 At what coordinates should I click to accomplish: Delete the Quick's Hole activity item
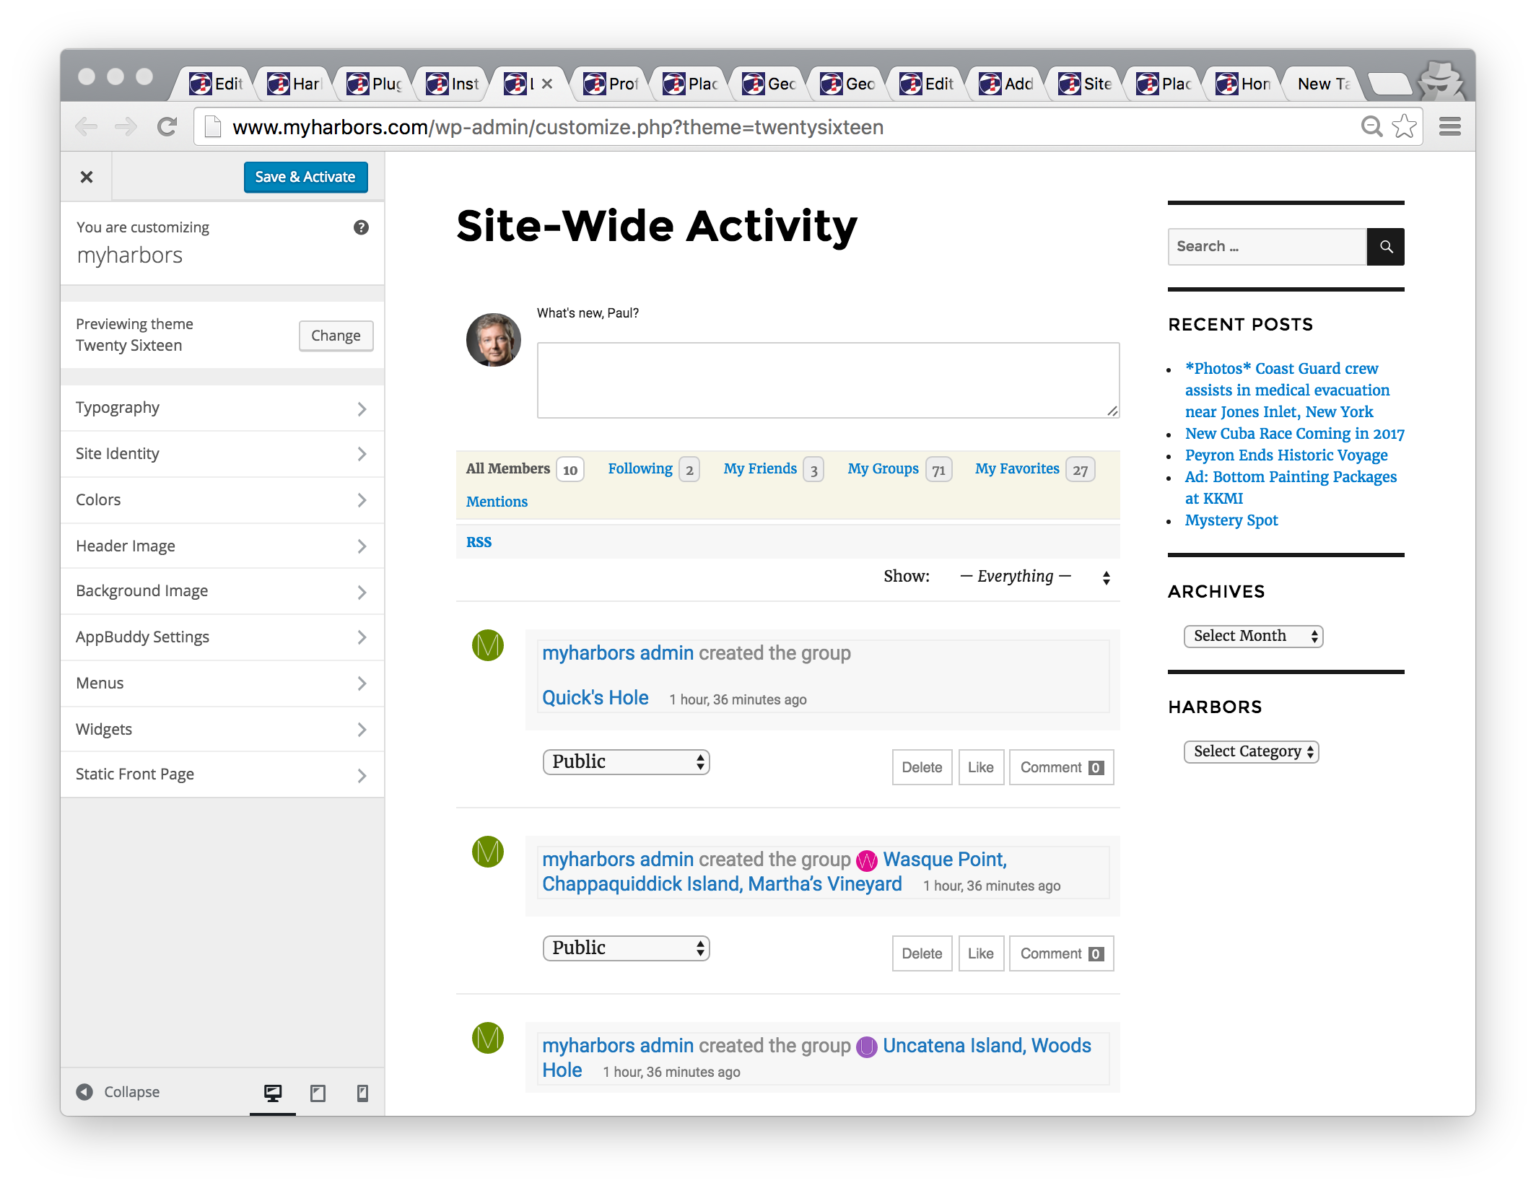tap(922, 768)
